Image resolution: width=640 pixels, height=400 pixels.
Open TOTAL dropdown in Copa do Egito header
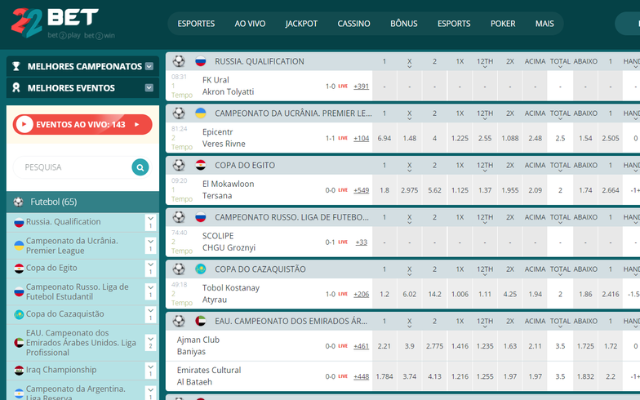560,166
